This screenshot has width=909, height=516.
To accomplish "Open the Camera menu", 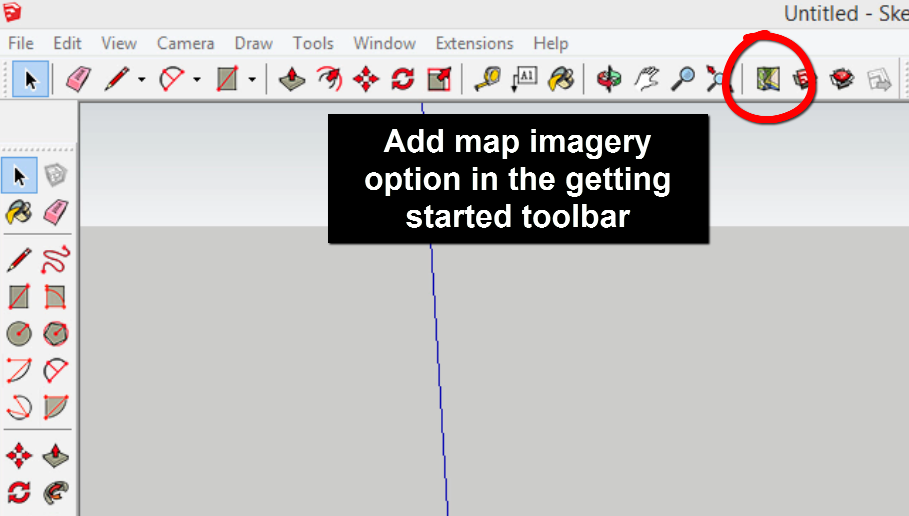I will 186,43.
